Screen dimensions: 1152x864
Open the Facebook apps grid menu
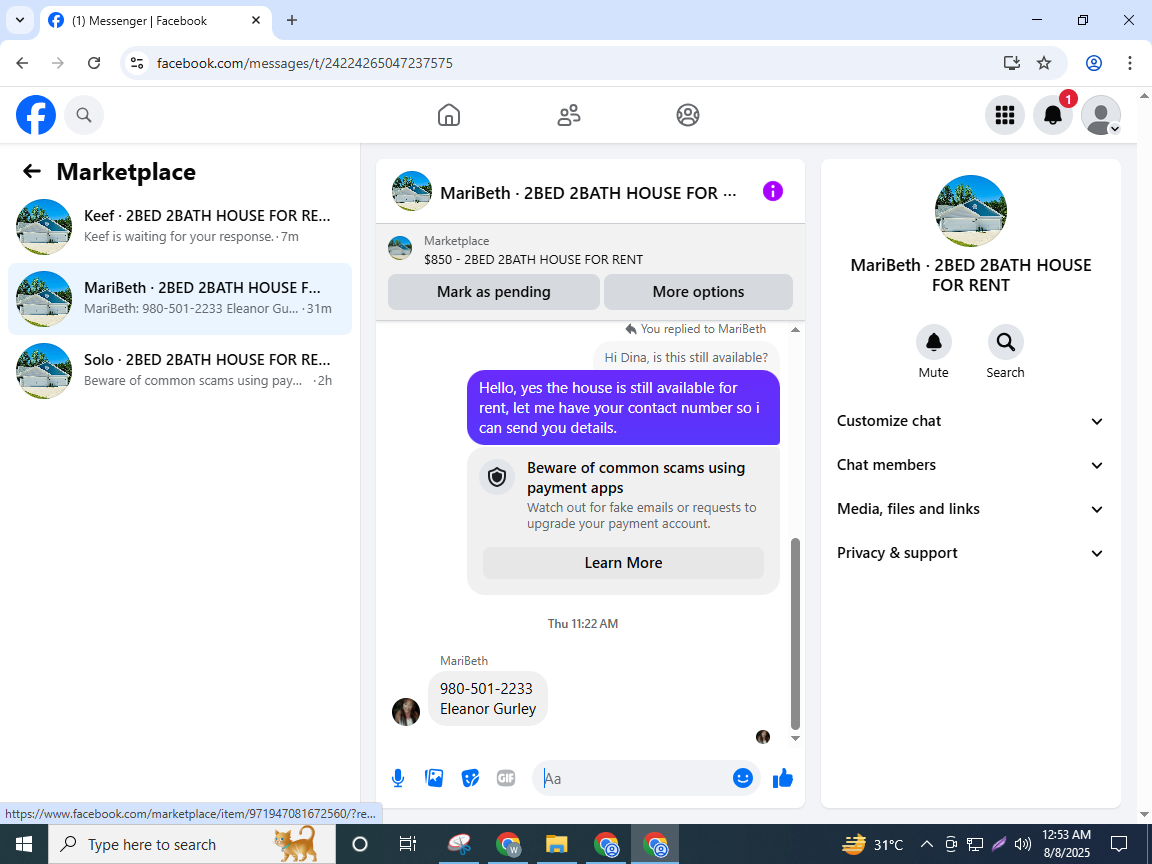point(1004,115)
